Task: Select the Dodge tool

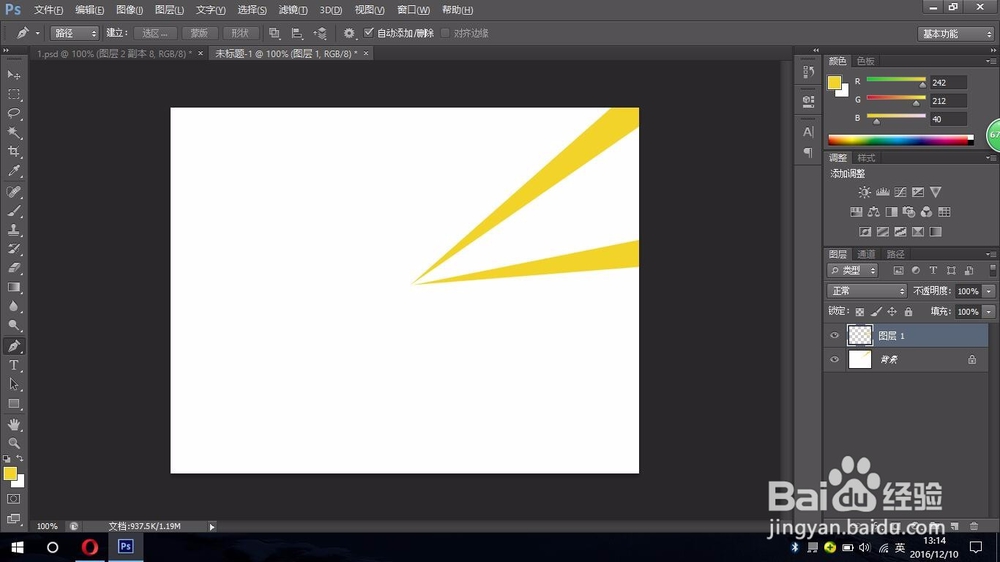Action: (14, 325)
